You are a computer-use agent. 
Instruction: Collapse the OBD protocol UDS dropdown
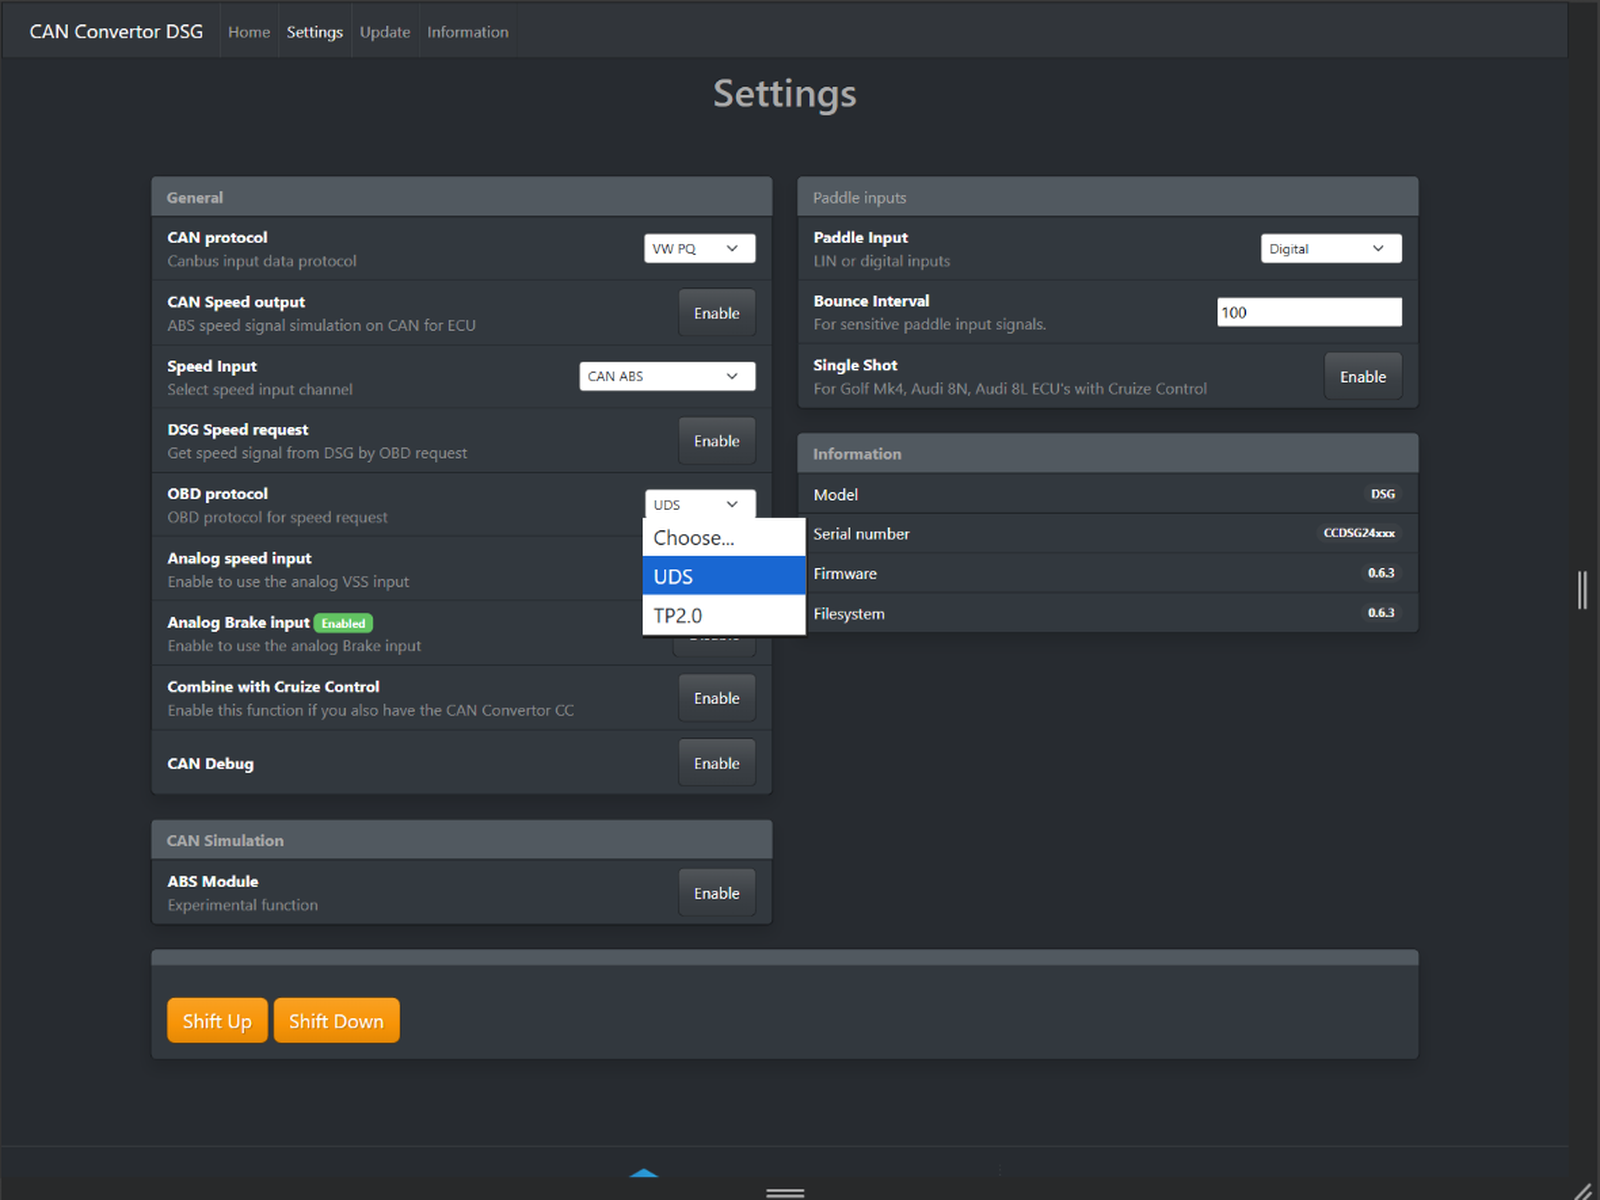pyautogui.click(x=699, y=504)
